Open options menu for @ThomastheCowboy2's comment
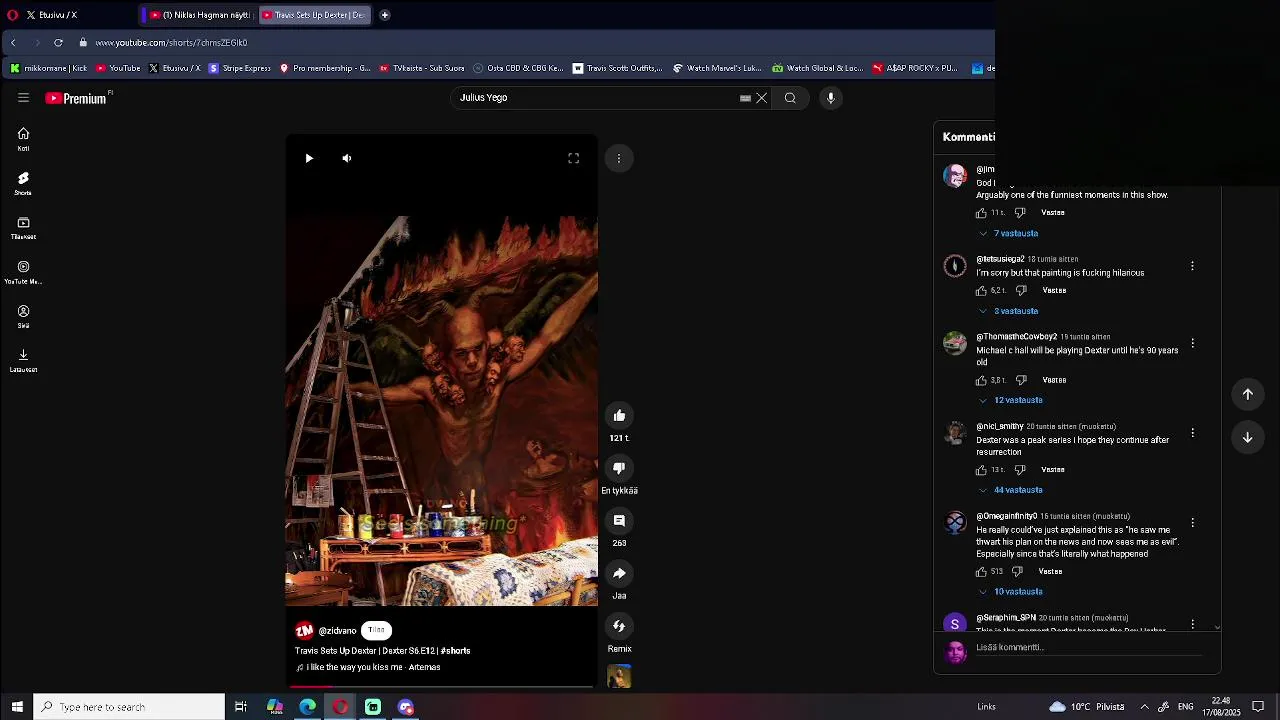The height and width of the screenshot is (720, 1280). (x=1192, y=343)
